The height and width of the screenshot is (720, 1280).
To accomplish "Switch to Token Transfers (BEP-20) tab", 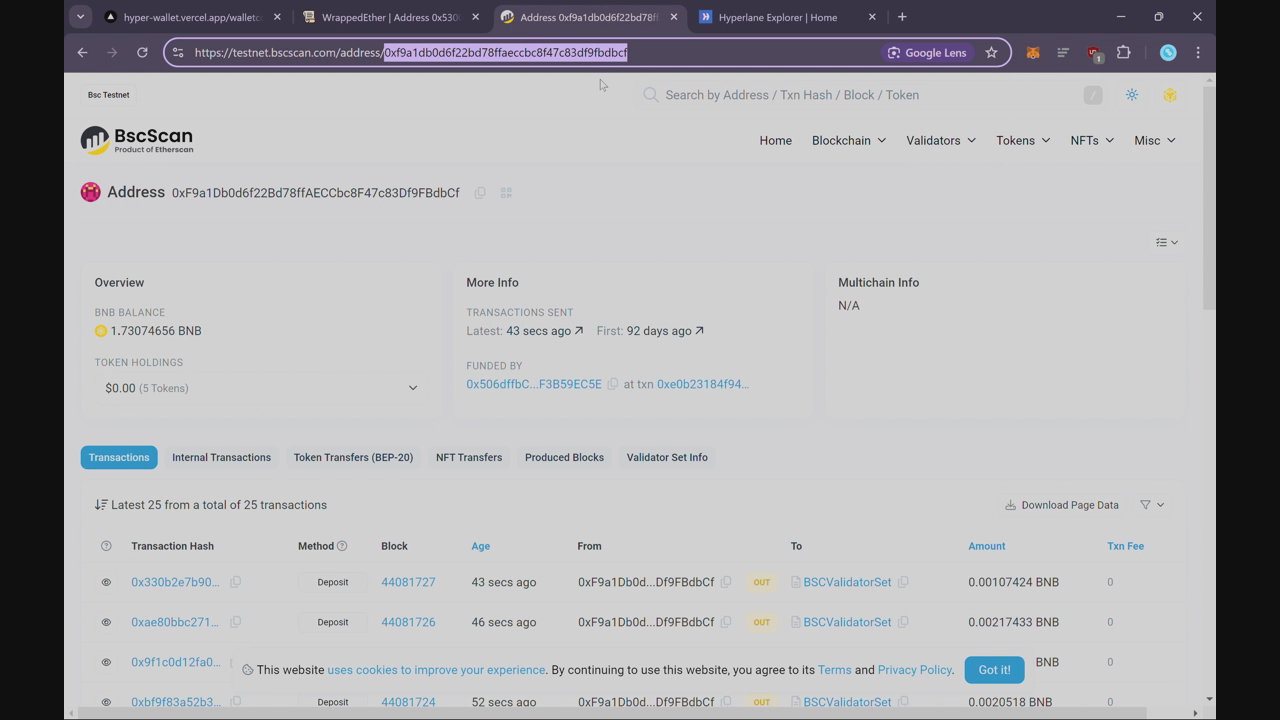I will 353,458.
